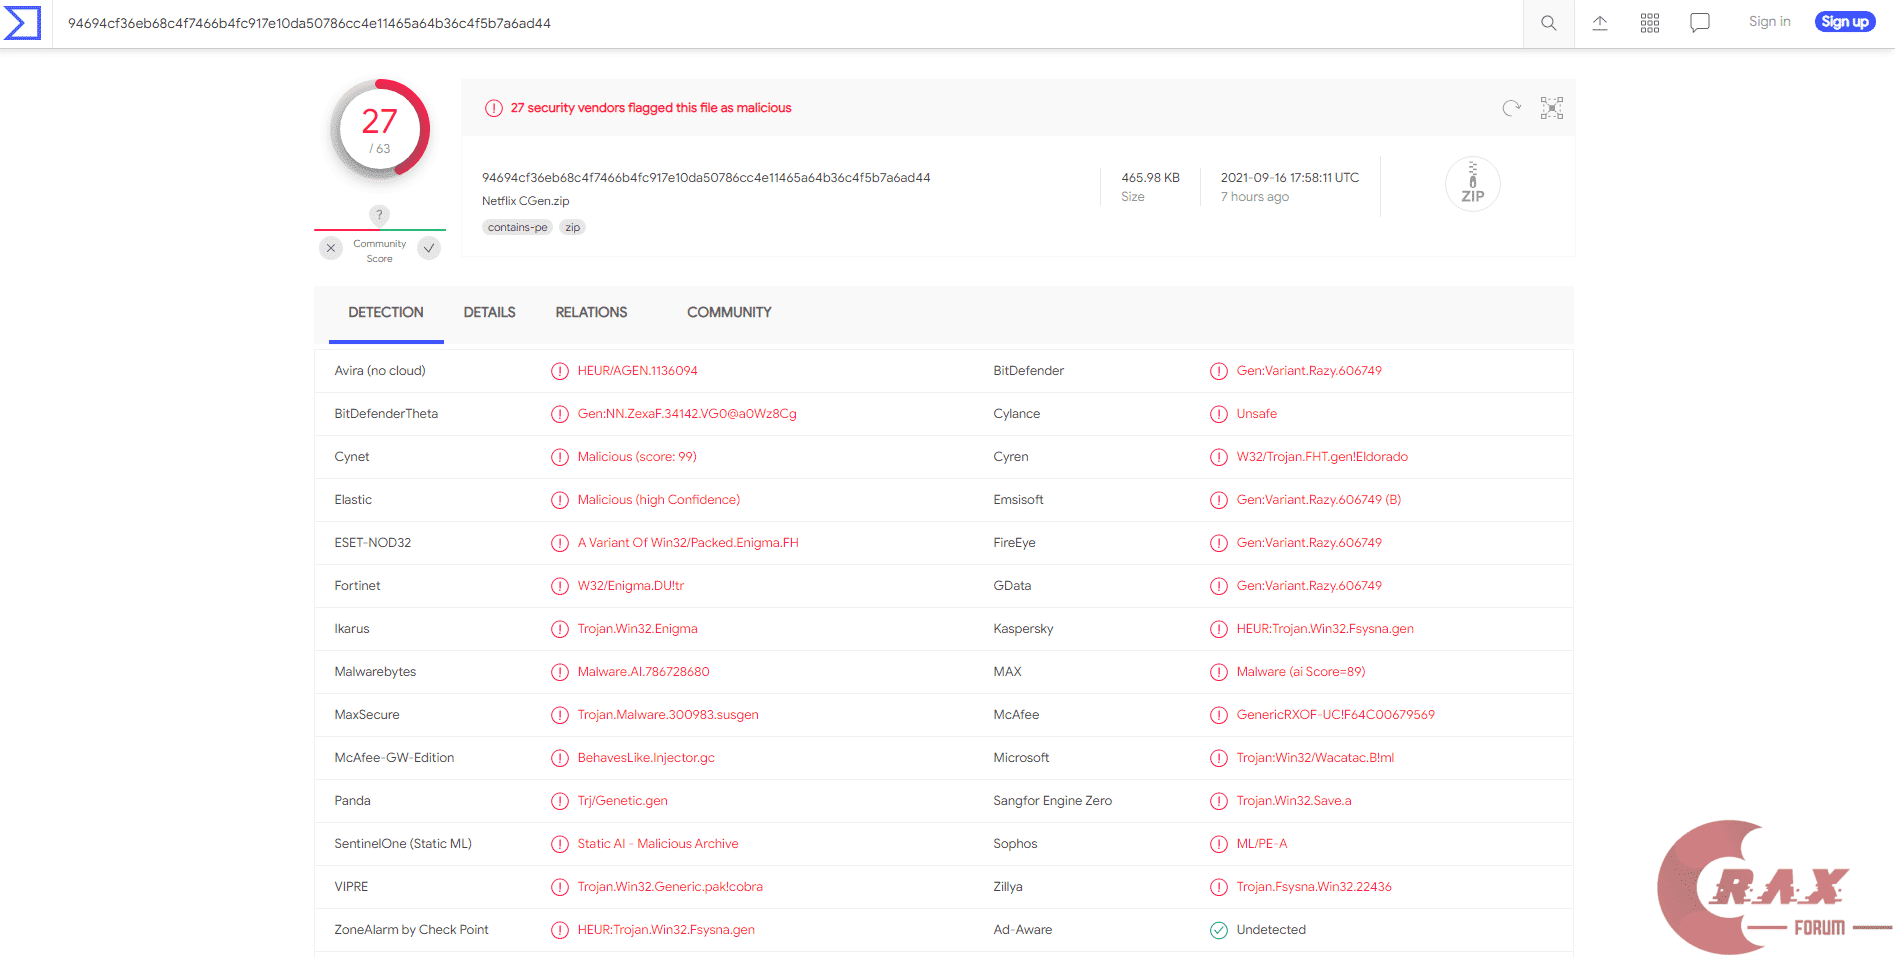
Task: Click the warning icon for Cylance Unsafe
Action: point(1219,414)
